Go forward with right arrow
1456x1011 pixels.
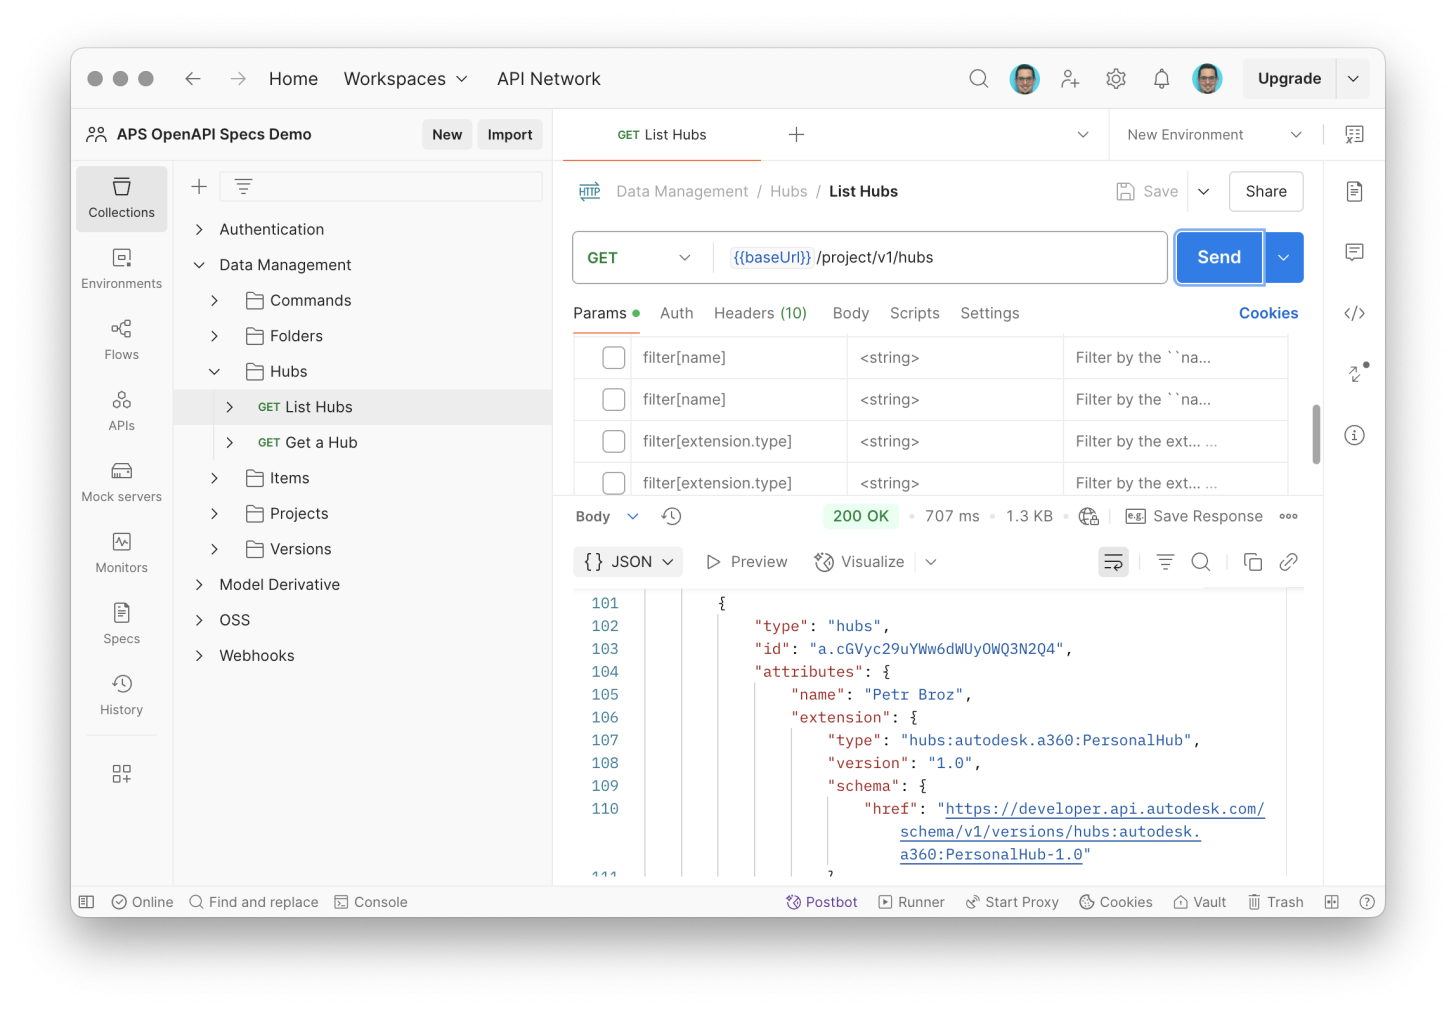238,79
